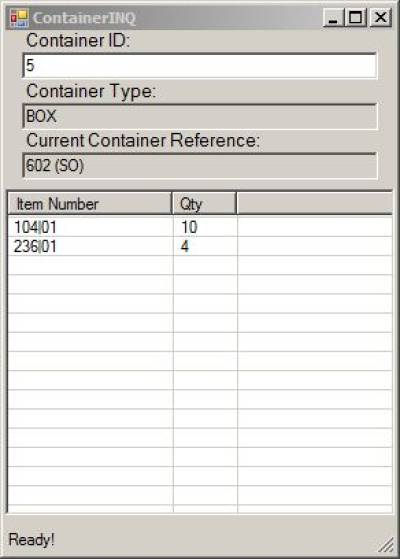Click the resize grip in status bar corner

click(x=386, y=545)
